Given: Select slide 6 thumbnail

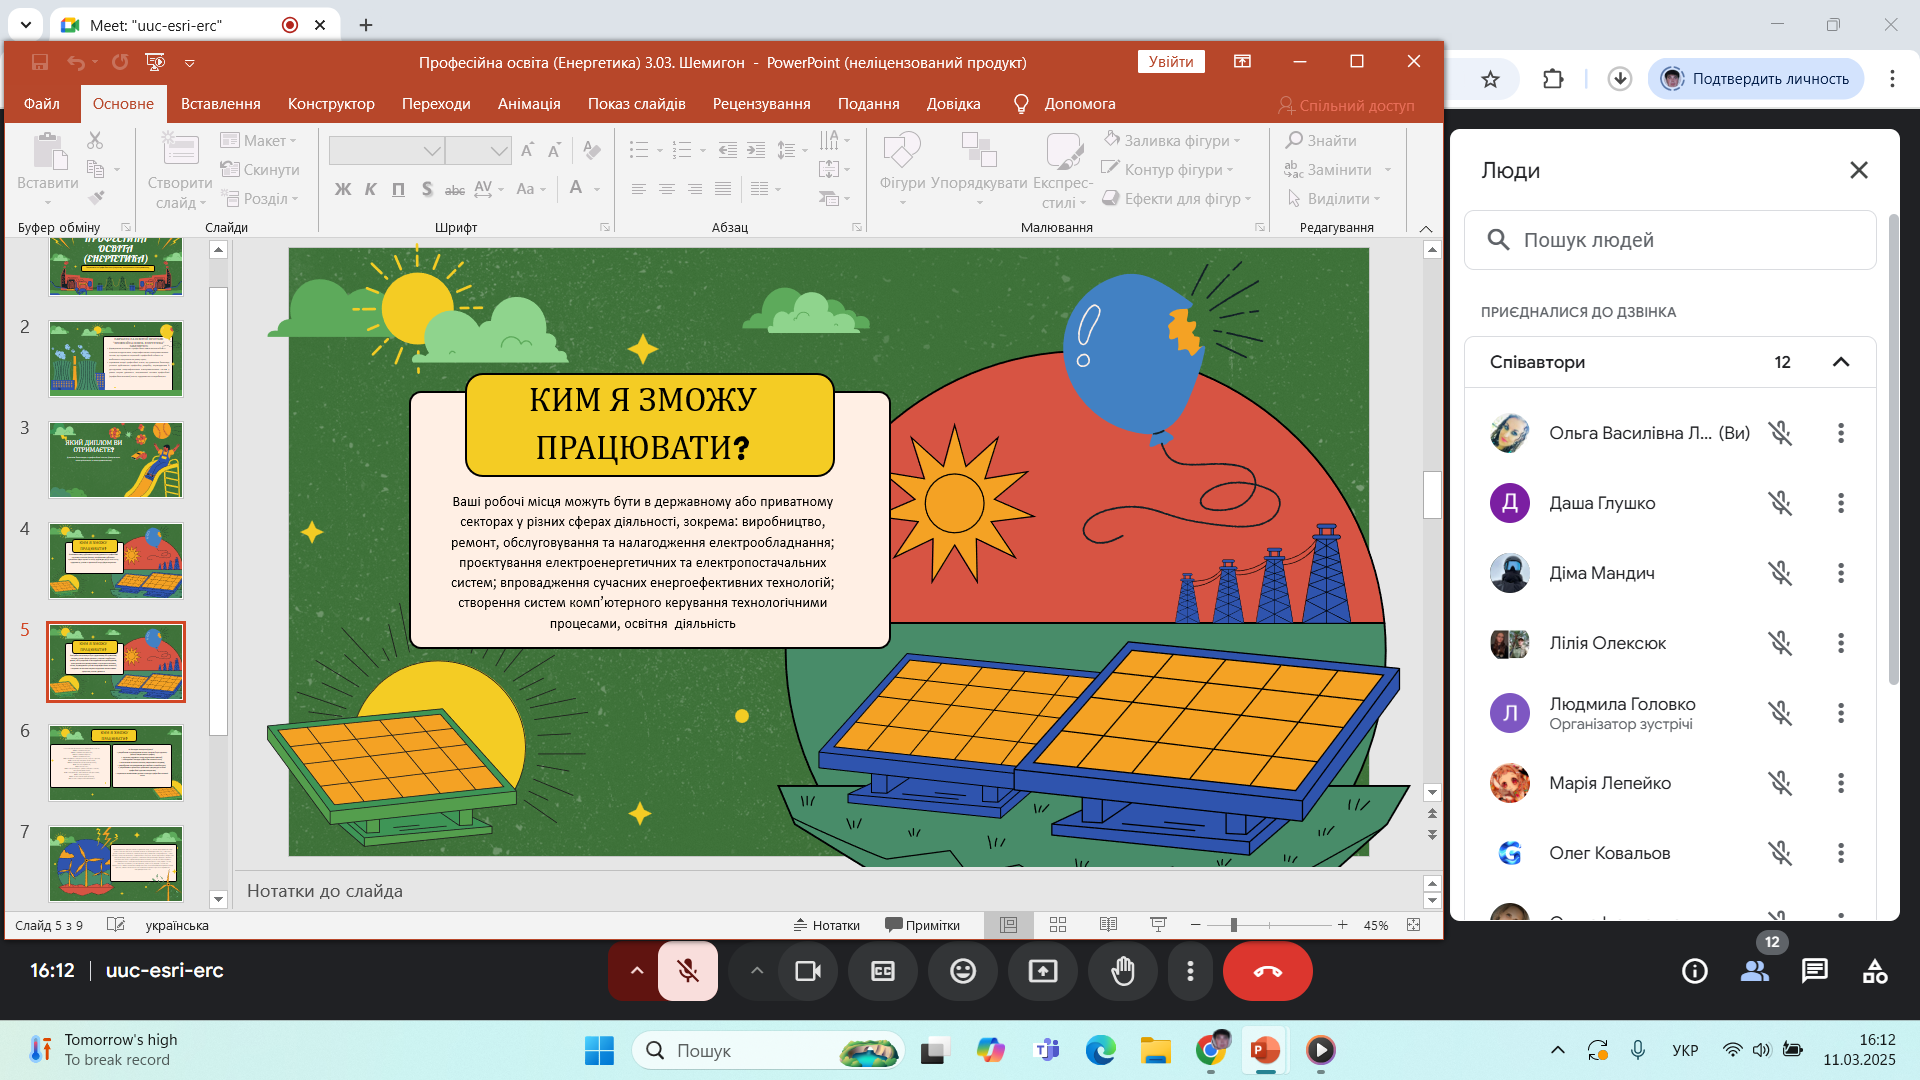Looking at the screenshot, I should tap(116, 763).
